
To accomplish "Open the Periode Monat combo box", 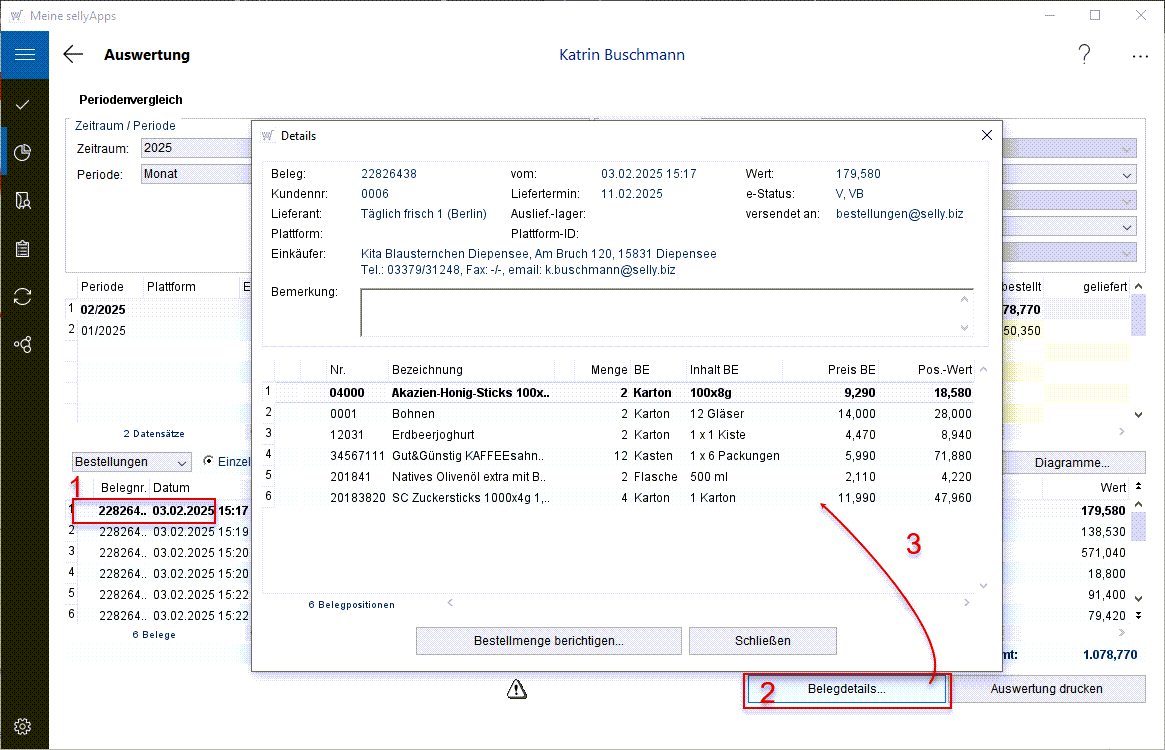I will coord(195,174).
